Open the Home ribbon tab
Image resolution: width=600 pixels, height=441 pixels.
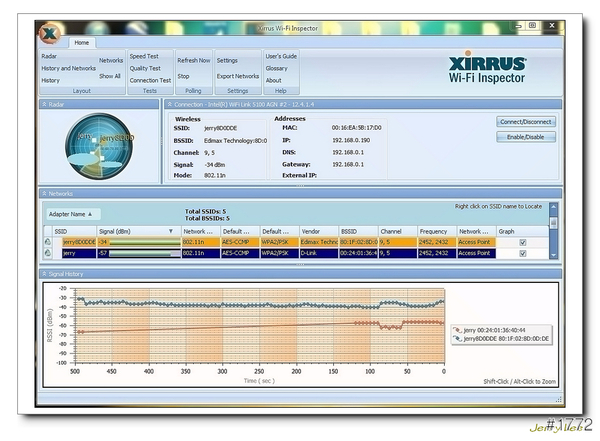pyautogui.click(x=82, y=43)
